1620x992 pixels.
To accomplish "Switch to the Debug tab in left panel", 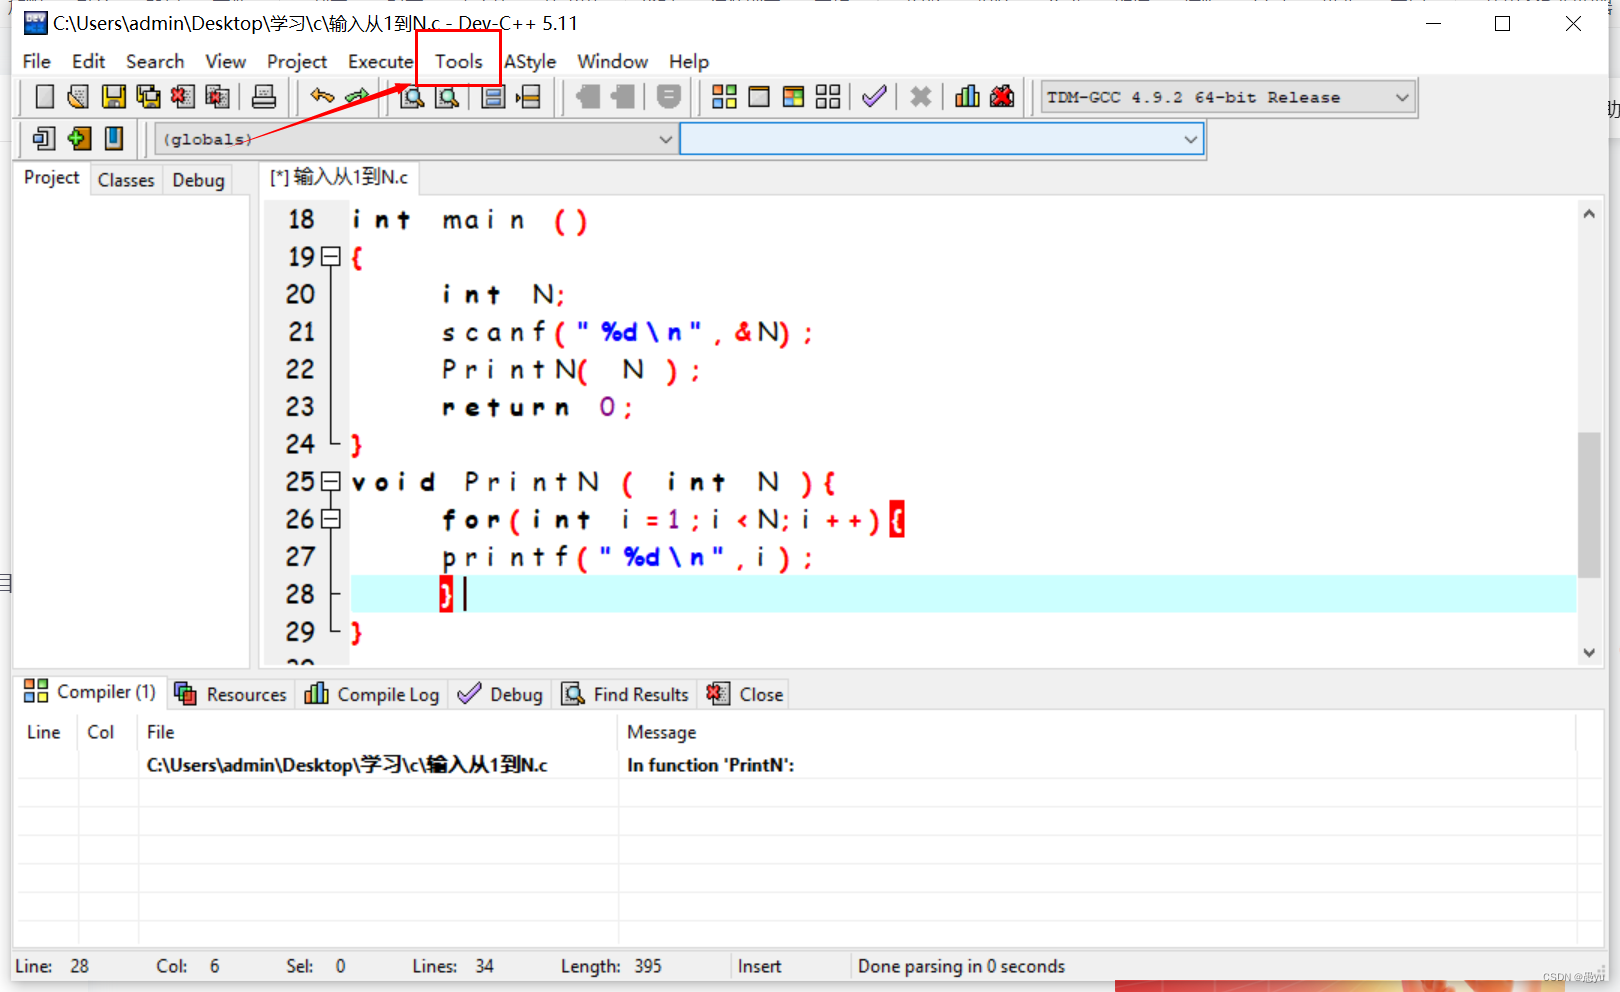I will point(197,179).
